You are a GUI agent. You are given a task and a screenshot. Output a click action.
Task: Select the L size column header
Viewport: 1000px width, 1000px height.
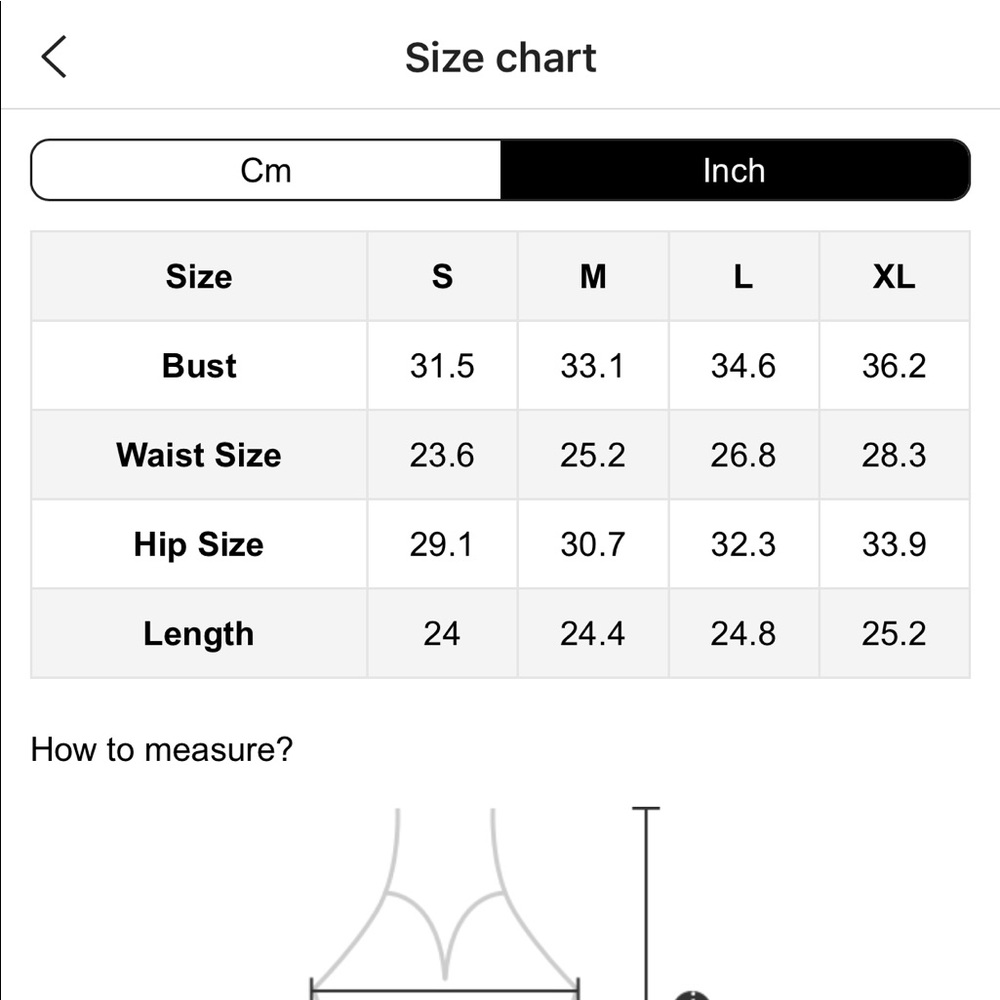click(744, 276)
